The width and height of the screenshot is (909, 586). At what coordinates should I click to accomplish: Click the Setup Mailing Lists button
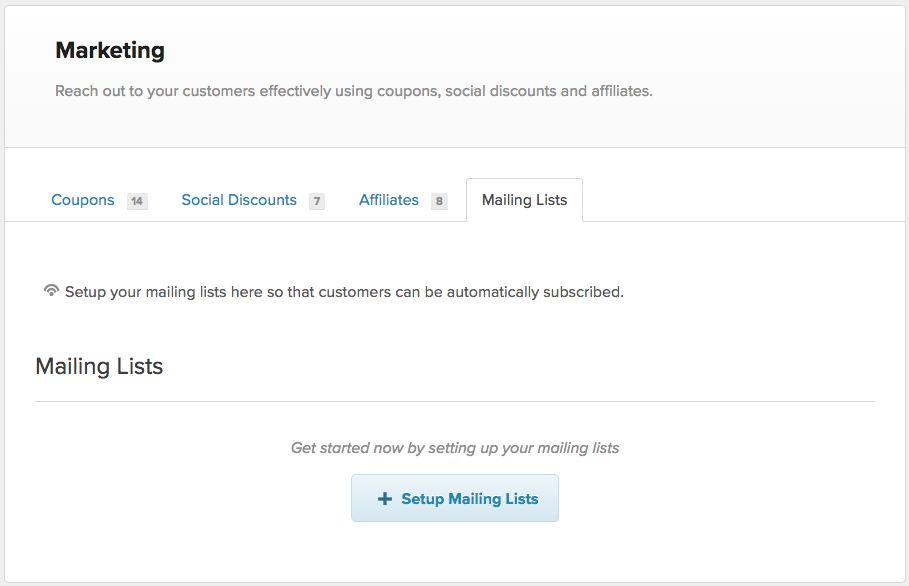455,498
